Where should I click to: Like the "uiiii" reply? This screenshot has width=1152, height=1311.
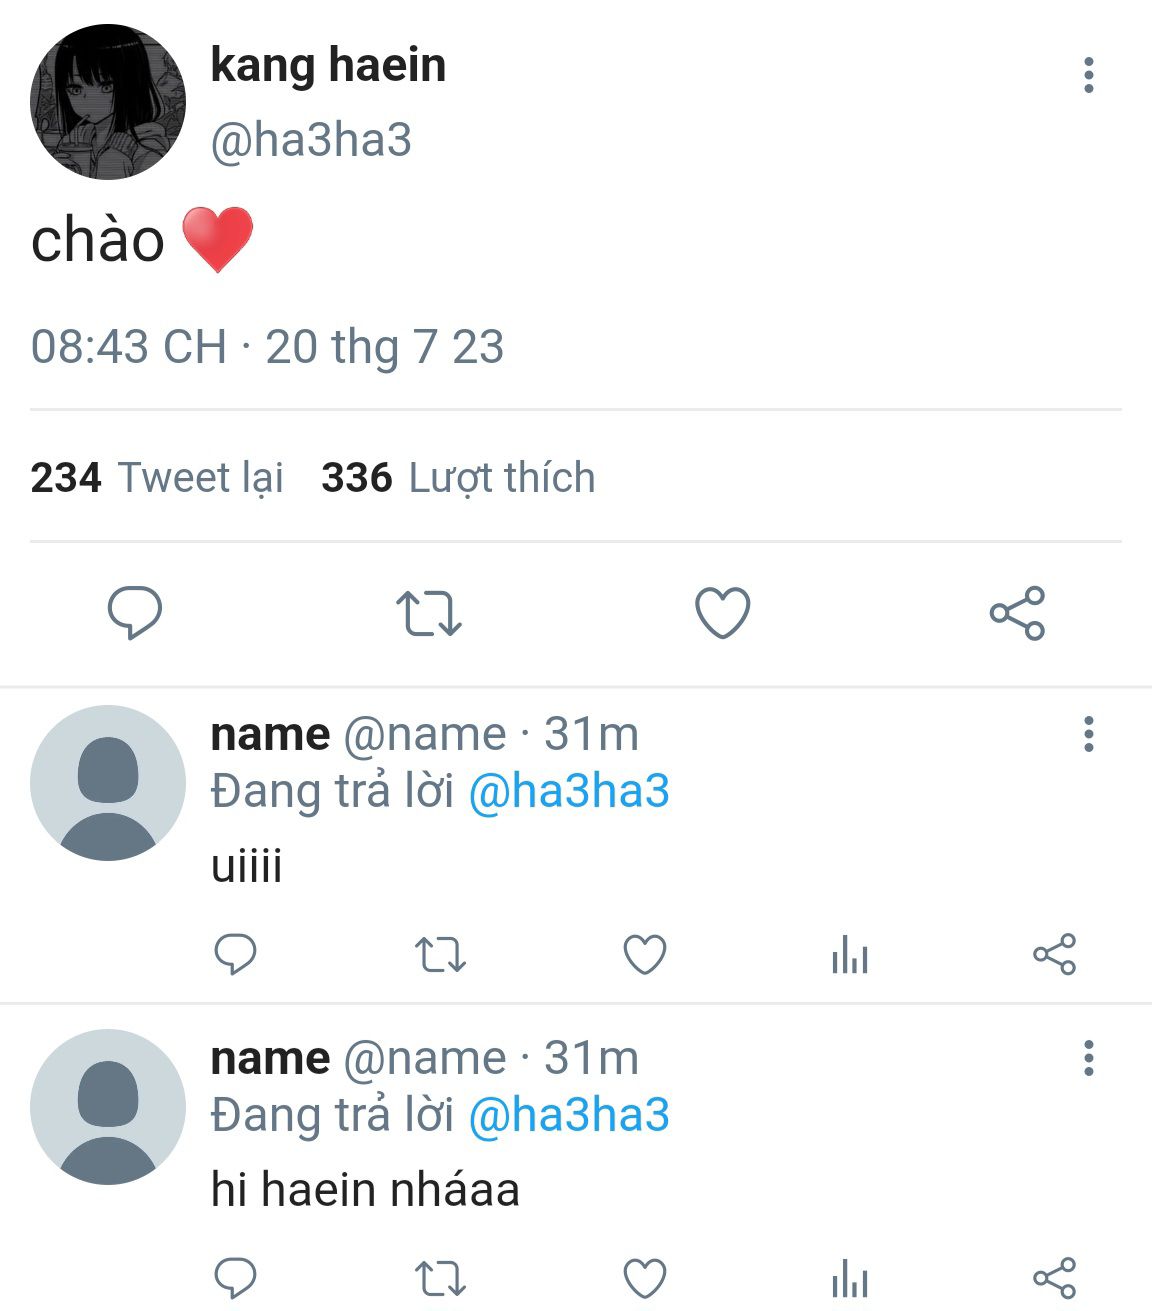[645, 954]
